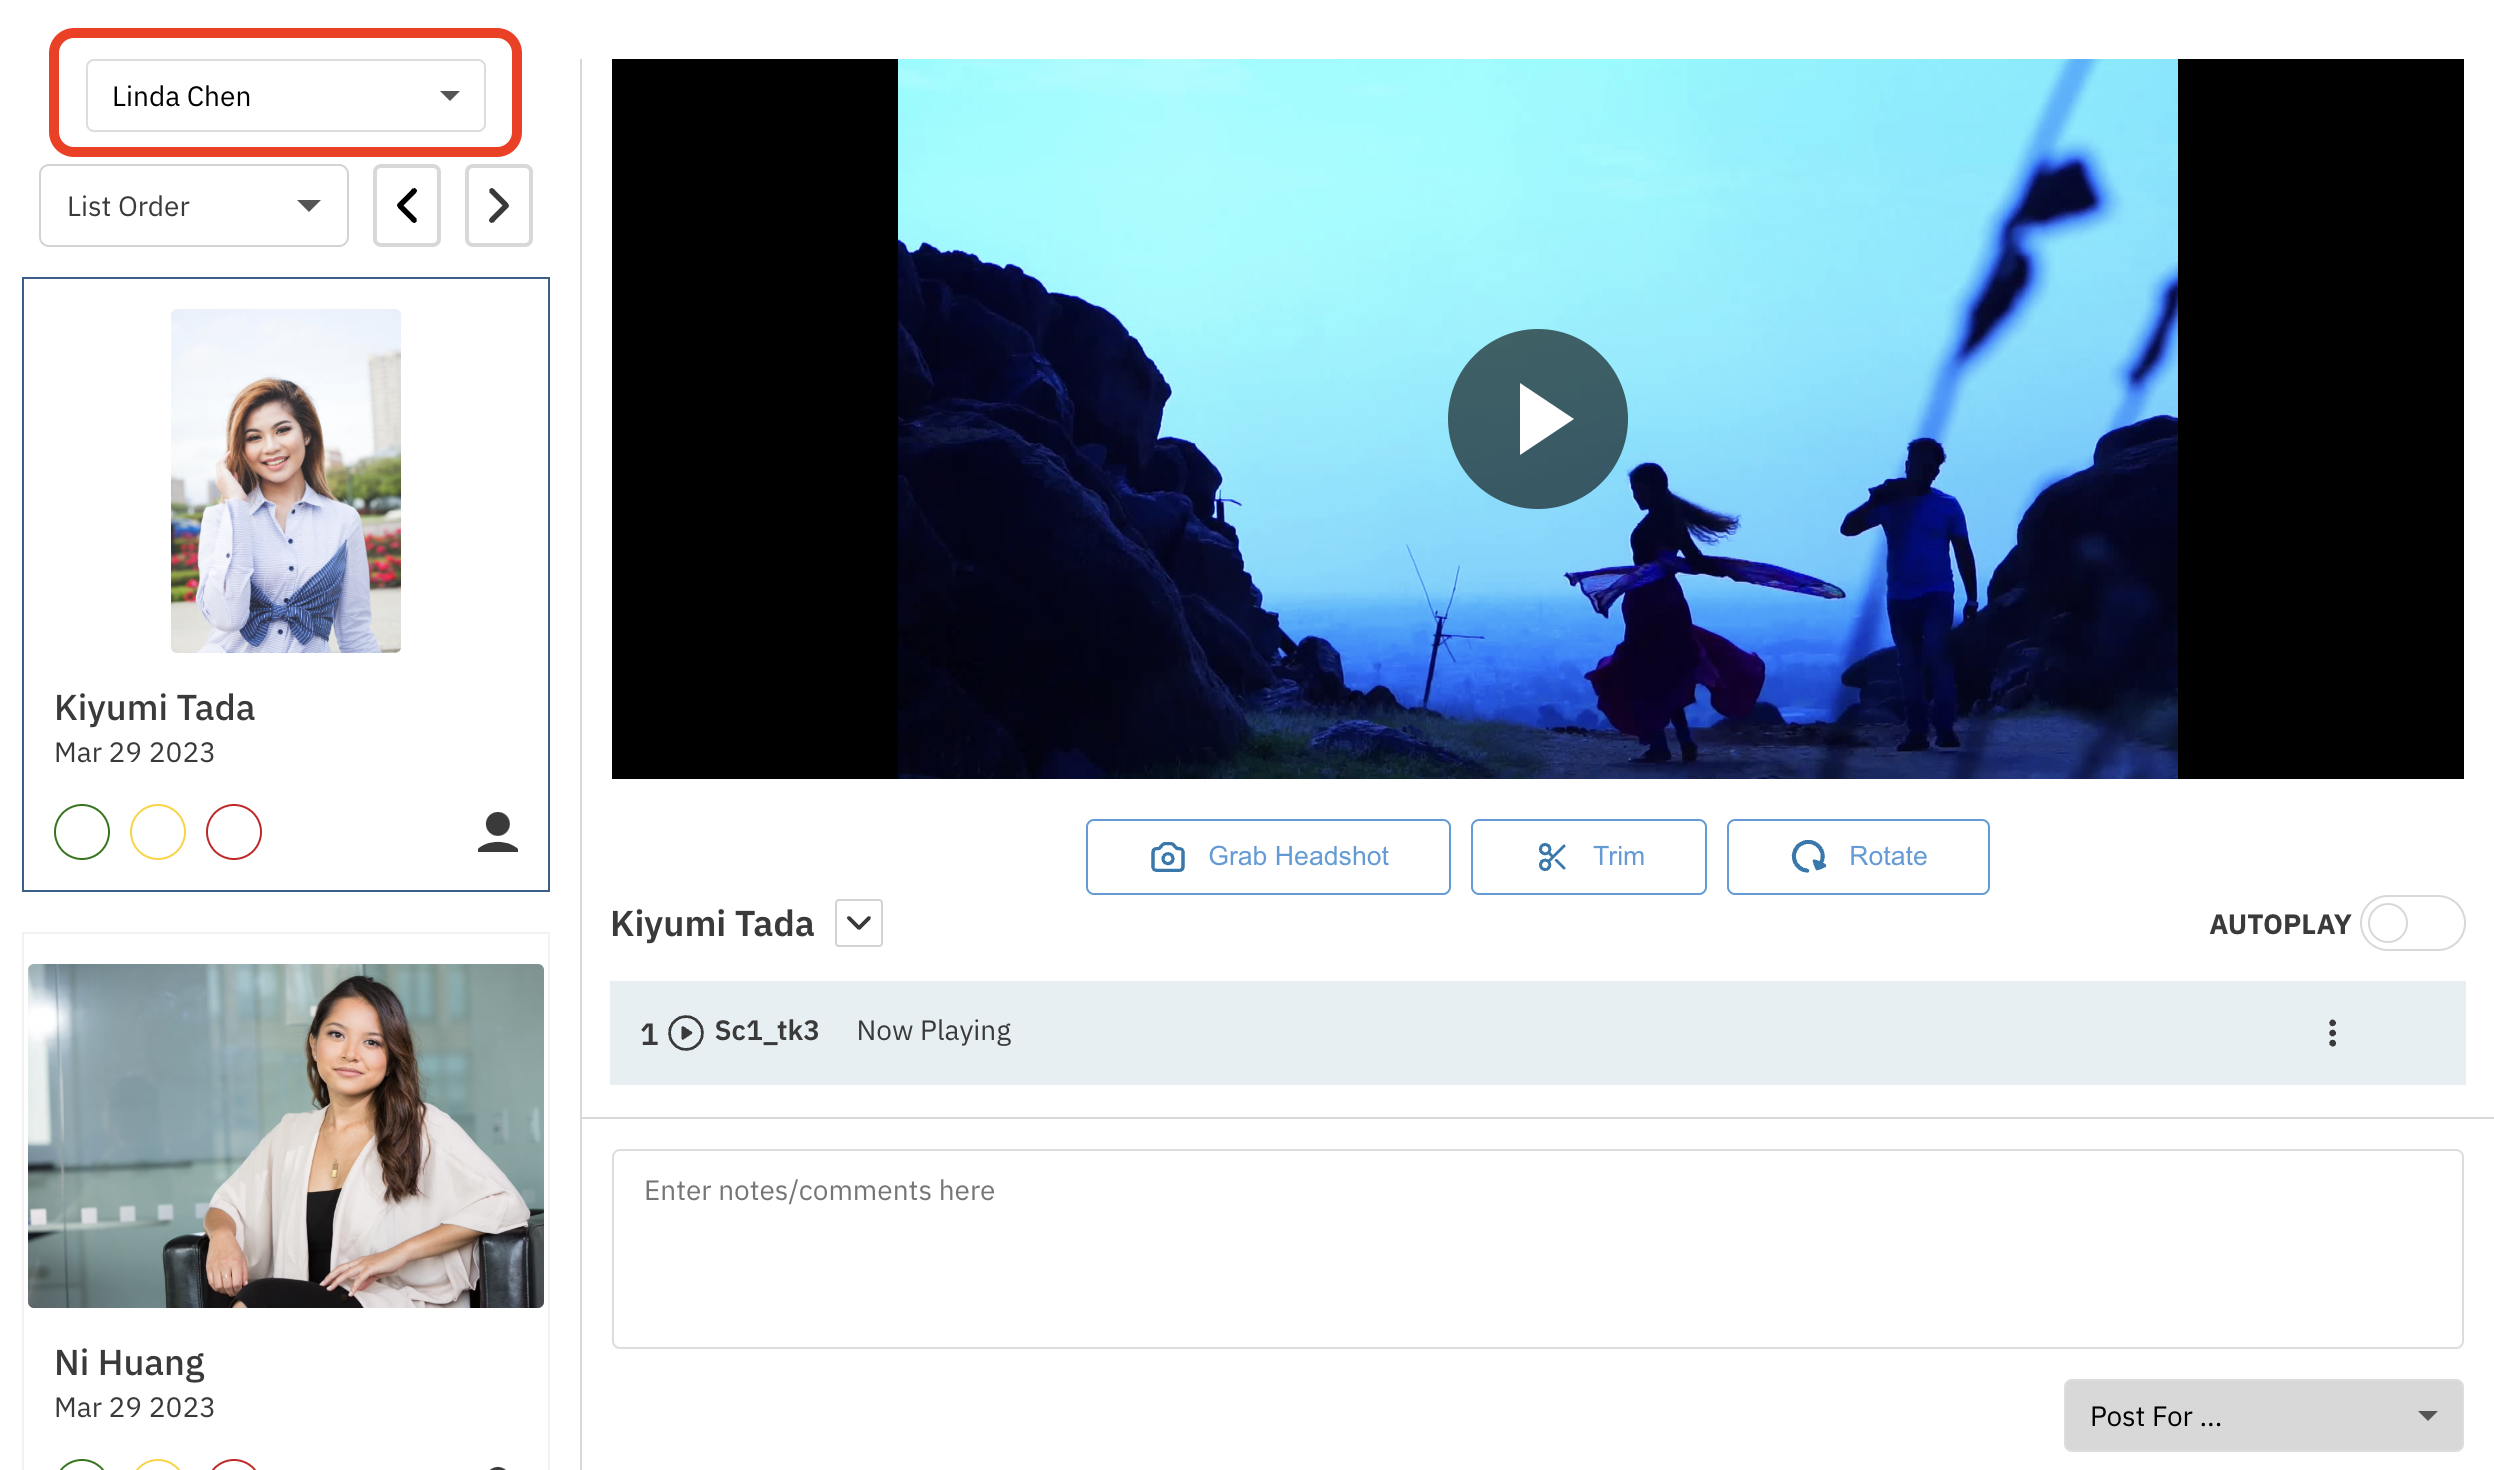Open the Post For dropdown
The image size is (2494, 1470).
pyautogui.click(x=2262, y=1415)
